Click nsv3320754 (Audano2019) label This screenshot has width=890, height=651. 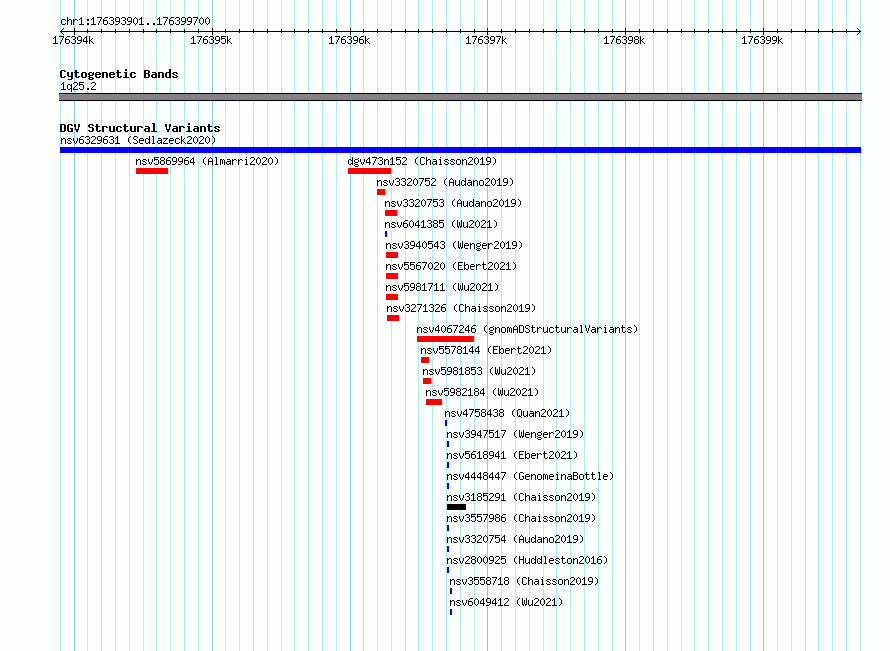(x=515, y=539)
